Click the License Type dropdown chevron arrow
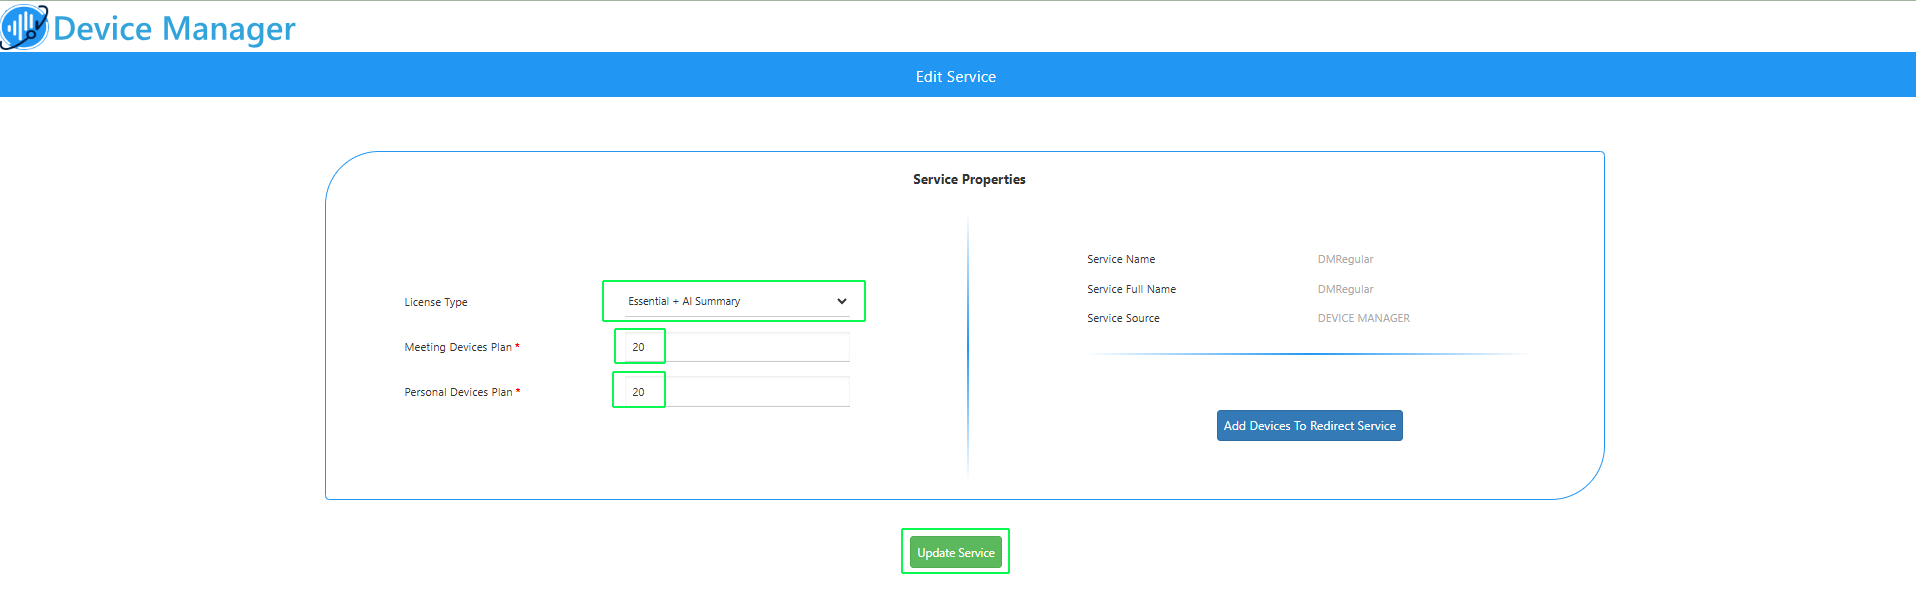The width and height of the screenshot is (1916, 598). click(x=841, y=301)
